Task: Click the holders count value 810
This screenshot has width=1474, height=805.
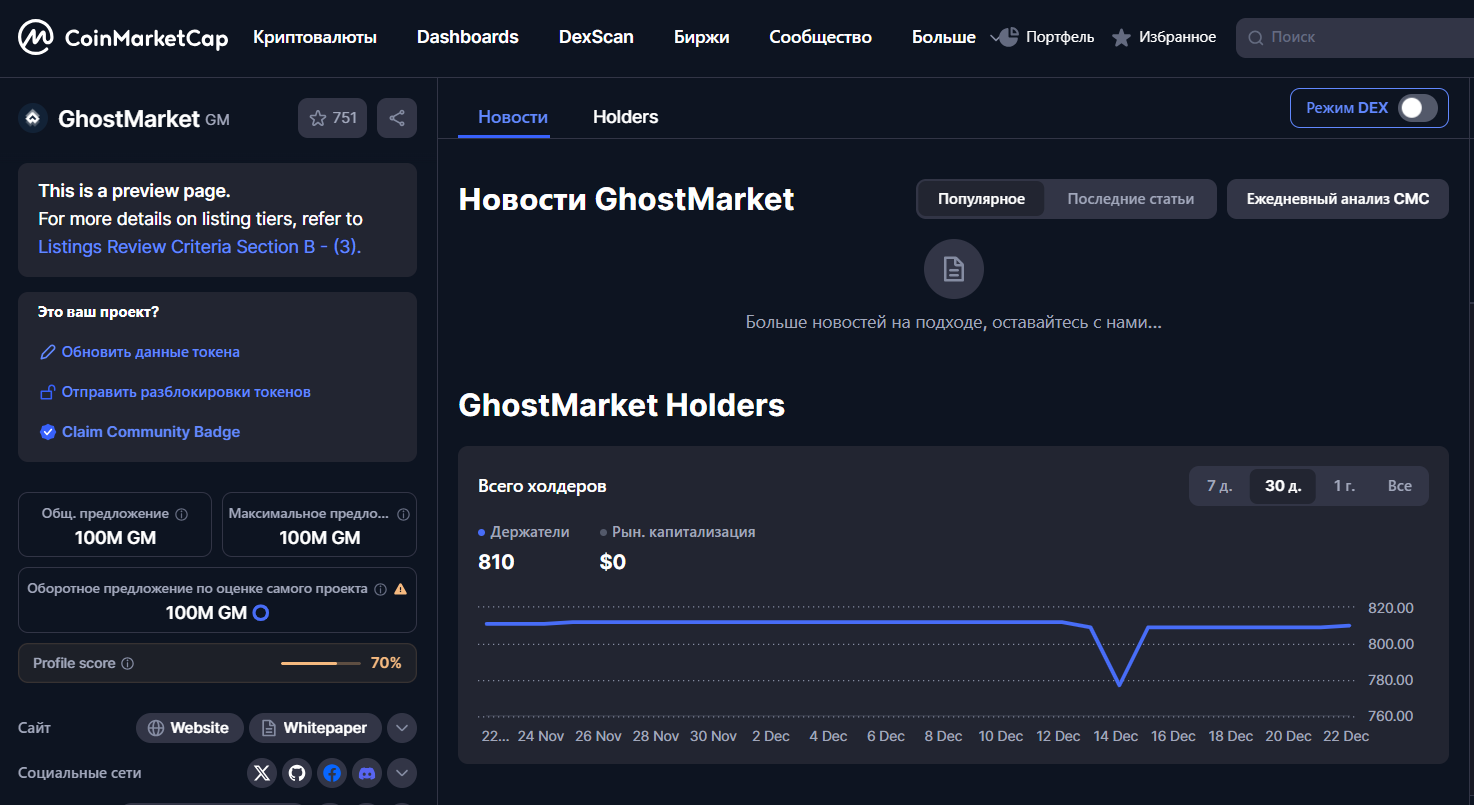Action: pyautogui.click(x=496, y=562)
